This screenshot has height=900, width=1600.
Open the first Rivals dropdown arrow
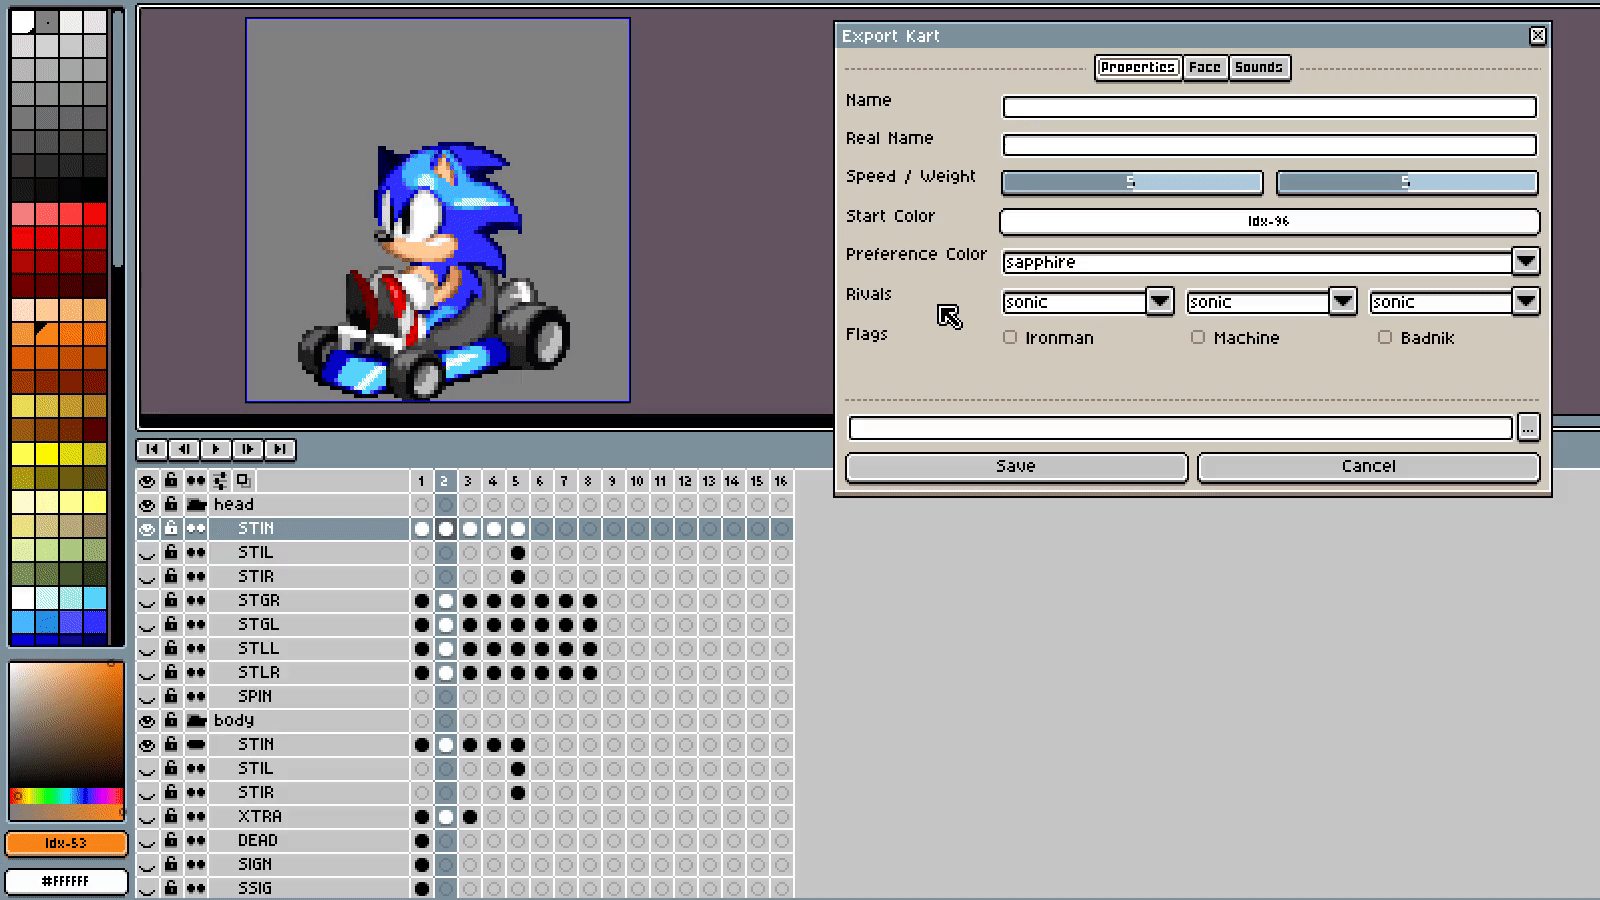(x=1159, y=302)
